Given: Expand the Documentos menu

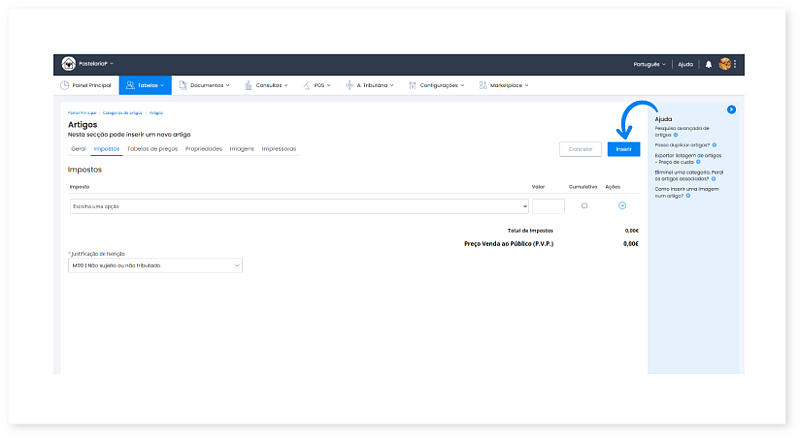Looking at the screenshot, I should (204, 85).
